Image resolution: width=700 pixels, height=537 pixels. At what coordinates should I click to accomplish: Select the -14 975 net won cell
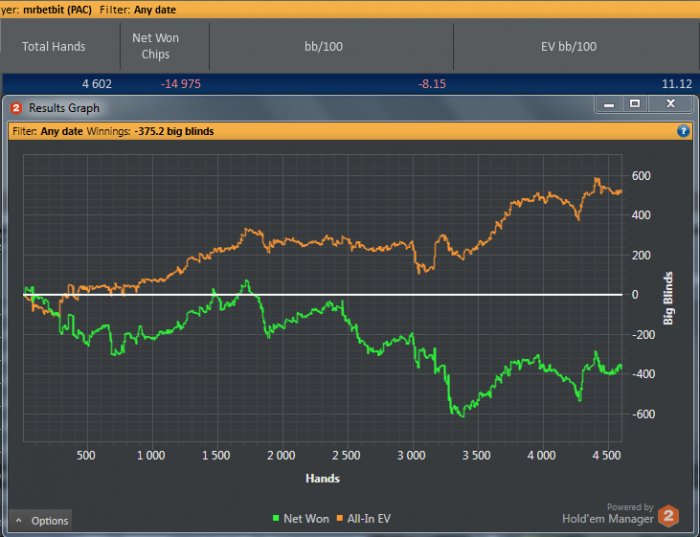coord(180,83)
